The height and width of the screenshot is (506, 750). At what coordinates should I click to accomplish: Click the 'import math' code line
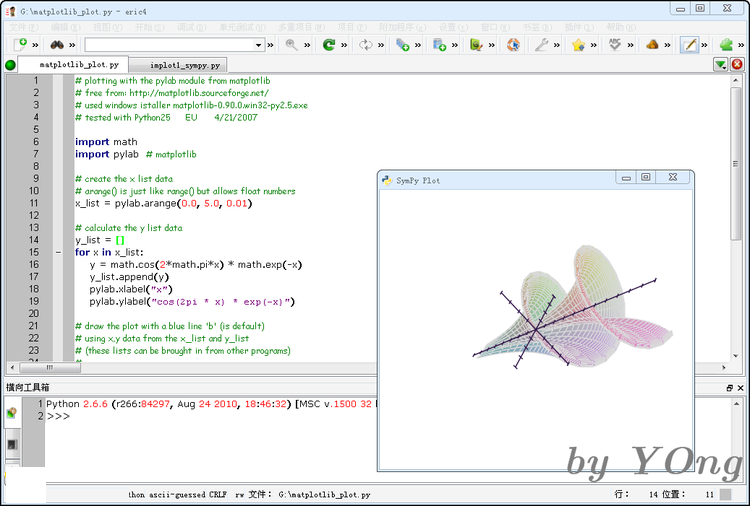tap(106, 142)
